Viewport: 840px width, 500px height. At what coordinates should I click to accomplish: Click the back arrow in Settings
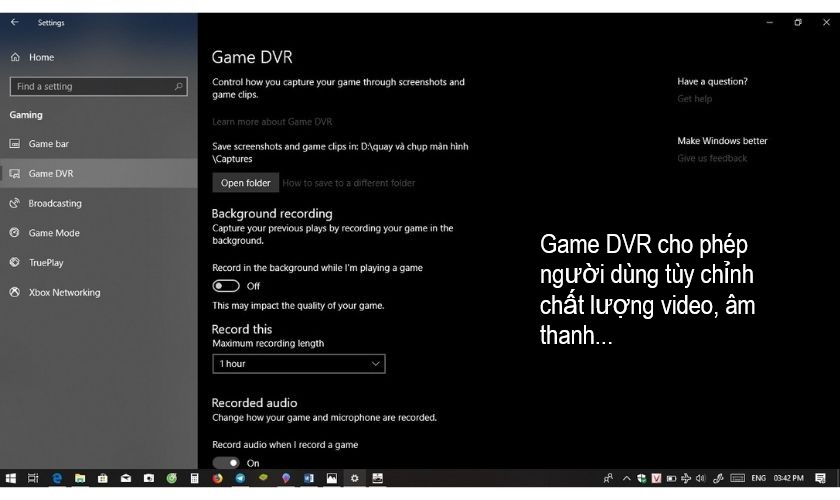point(14,22)
